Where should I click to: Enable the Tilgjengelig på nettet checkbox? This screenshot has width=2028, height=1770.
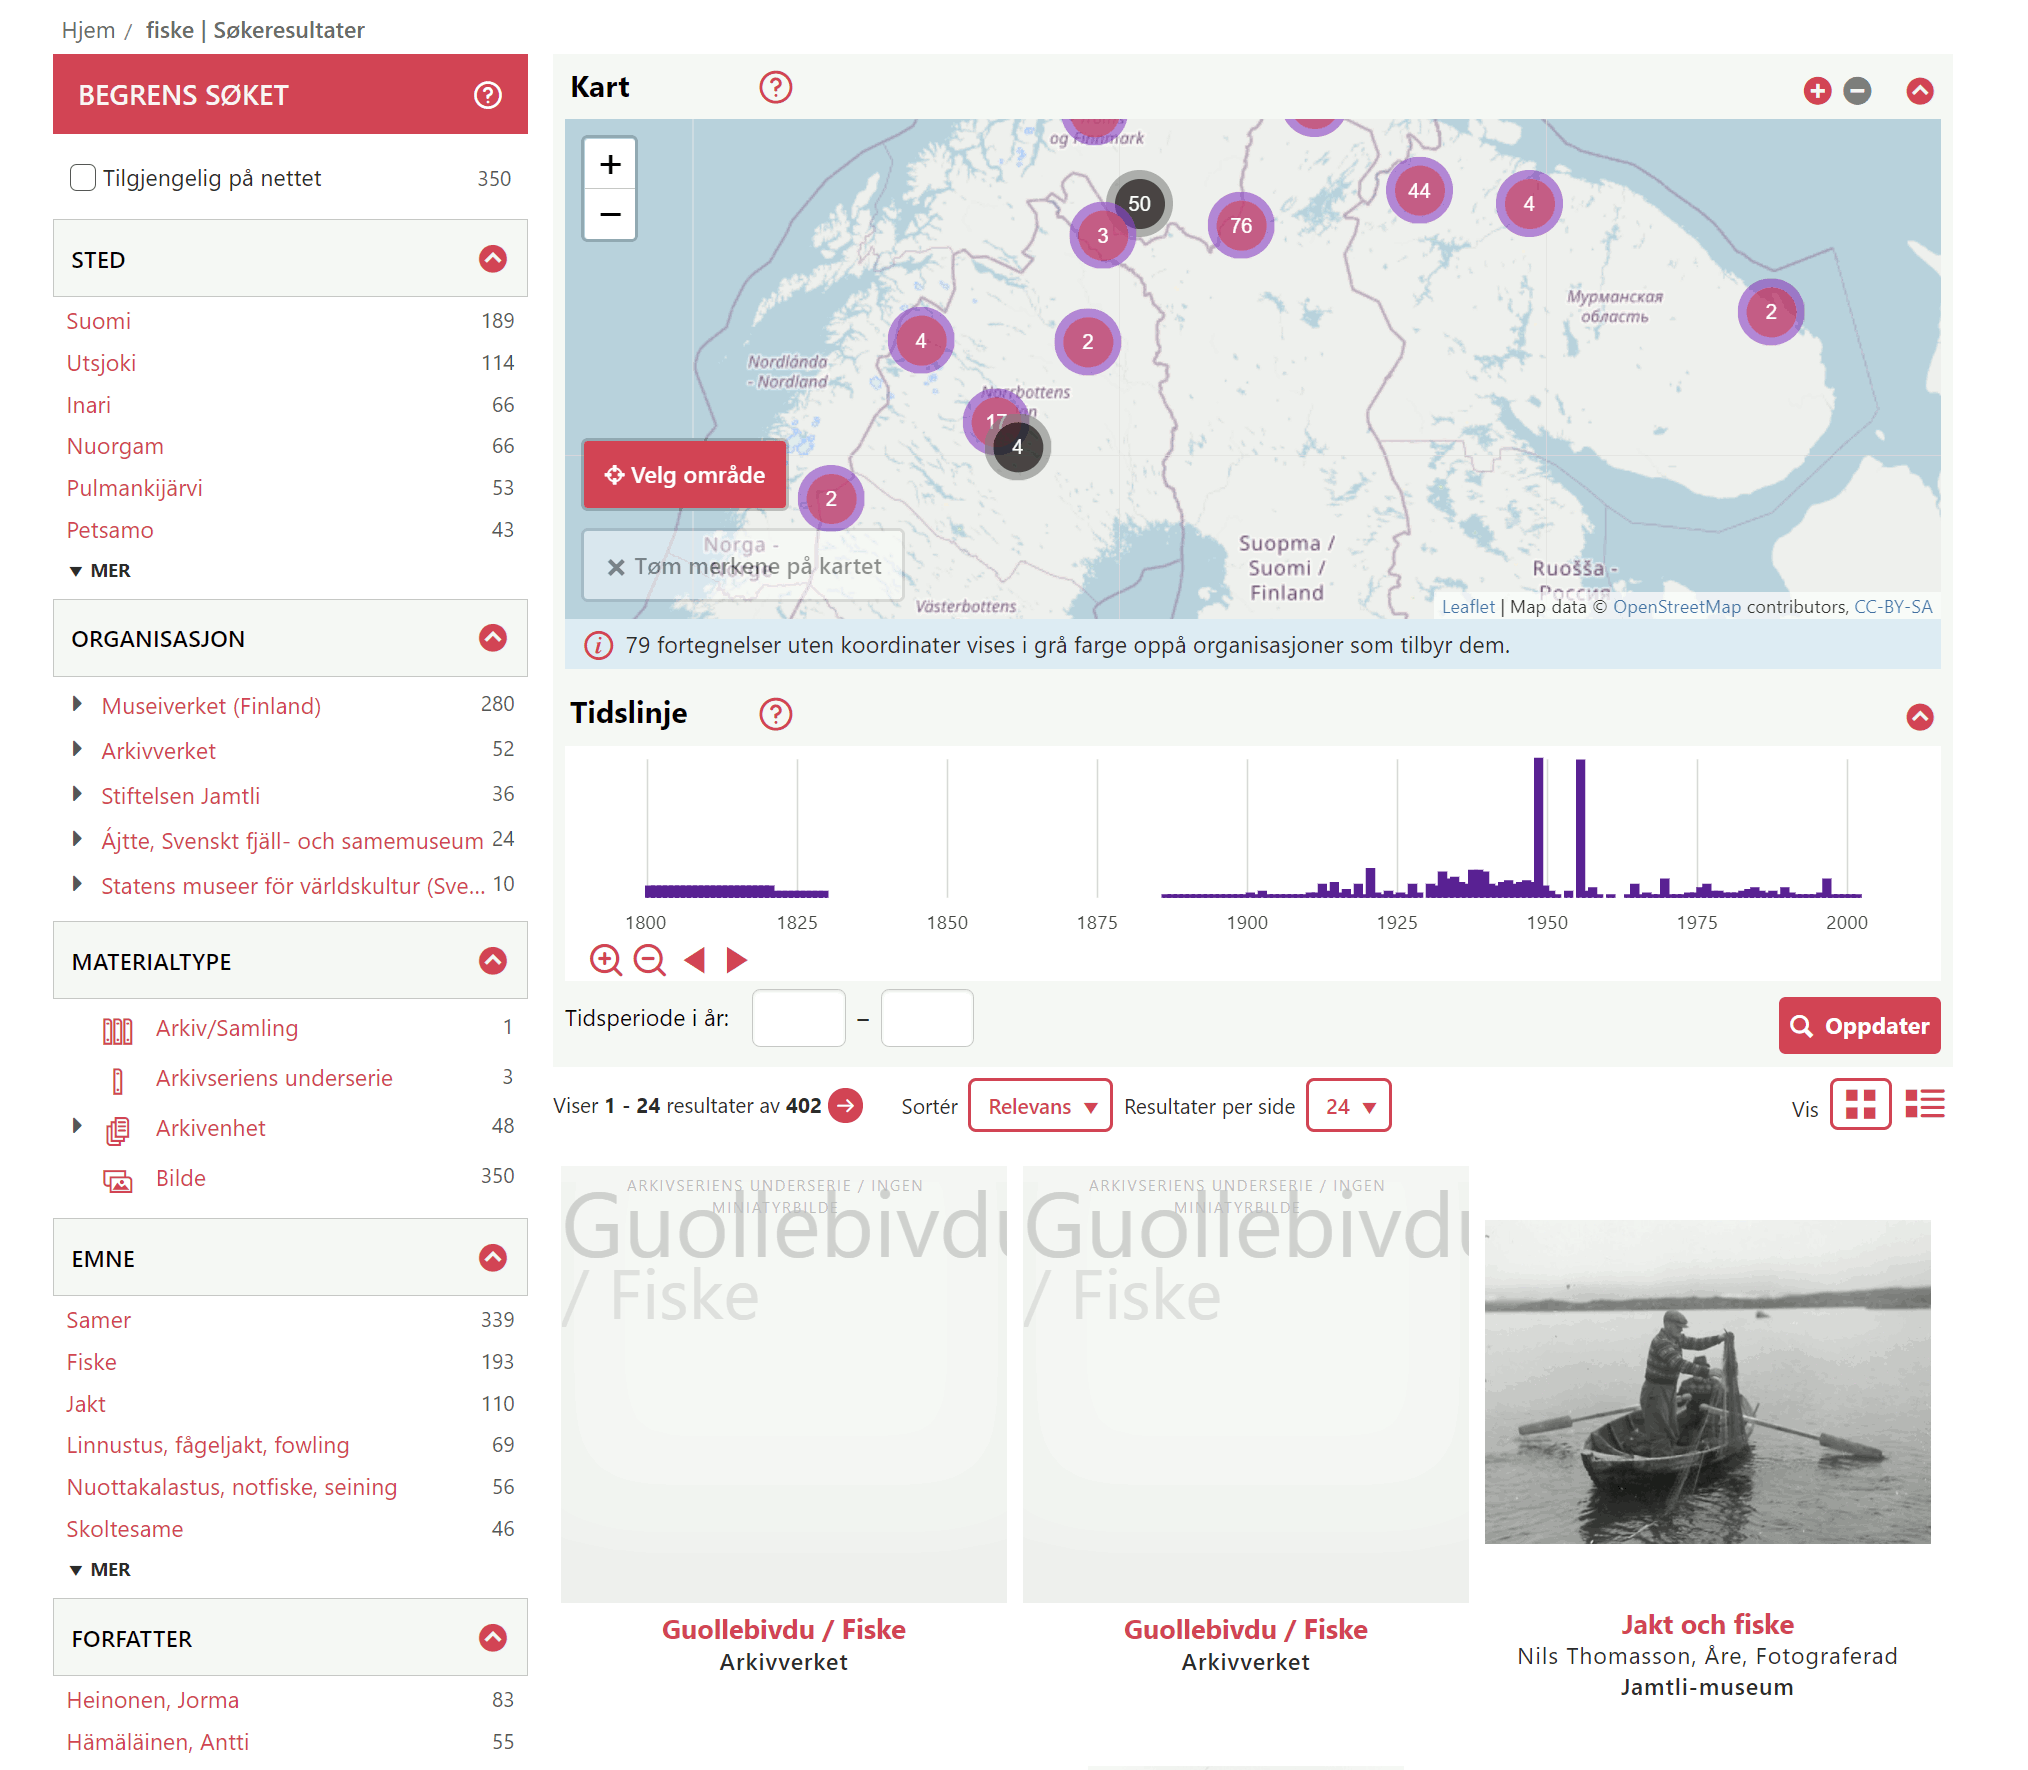click(83, 178)
